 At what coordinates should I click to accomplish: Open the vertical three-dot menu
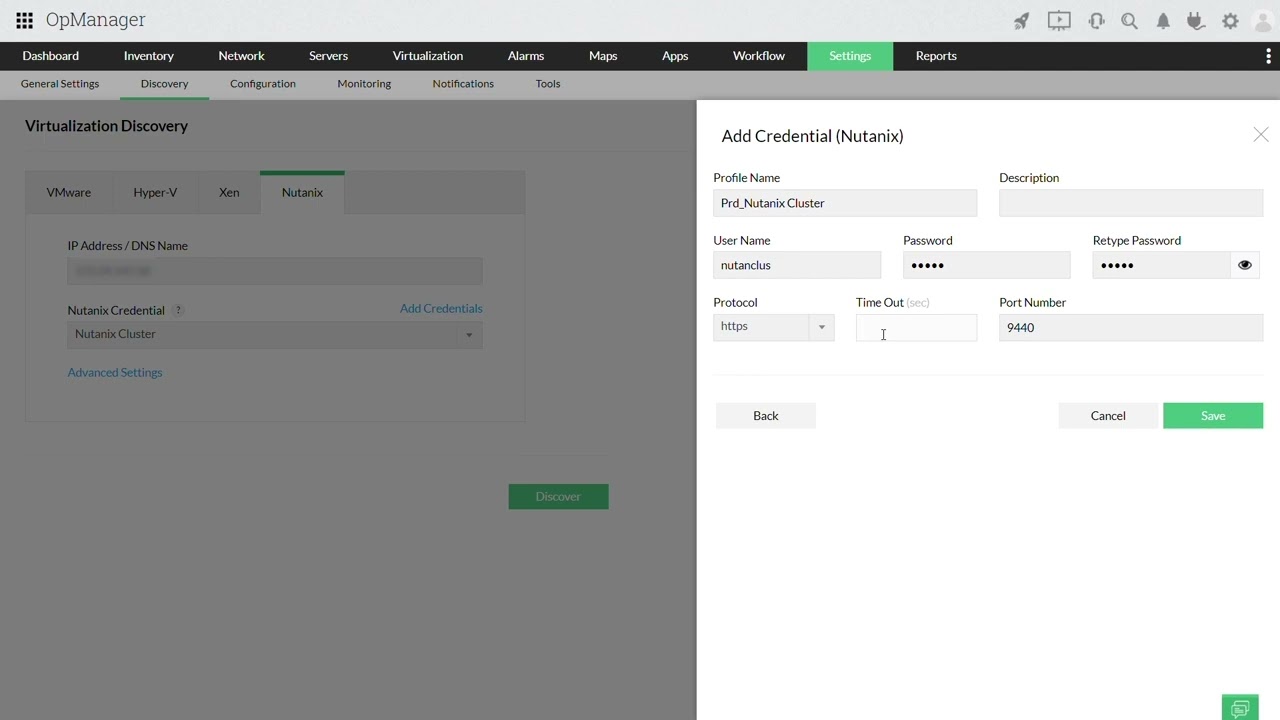coord(1268,56)
